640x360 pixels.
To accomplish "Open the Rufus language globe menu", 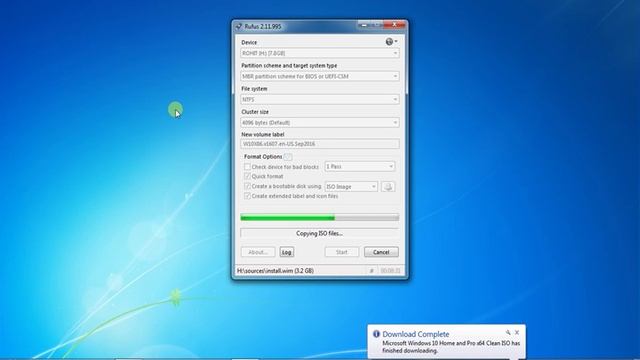I will tap(391, 42).
